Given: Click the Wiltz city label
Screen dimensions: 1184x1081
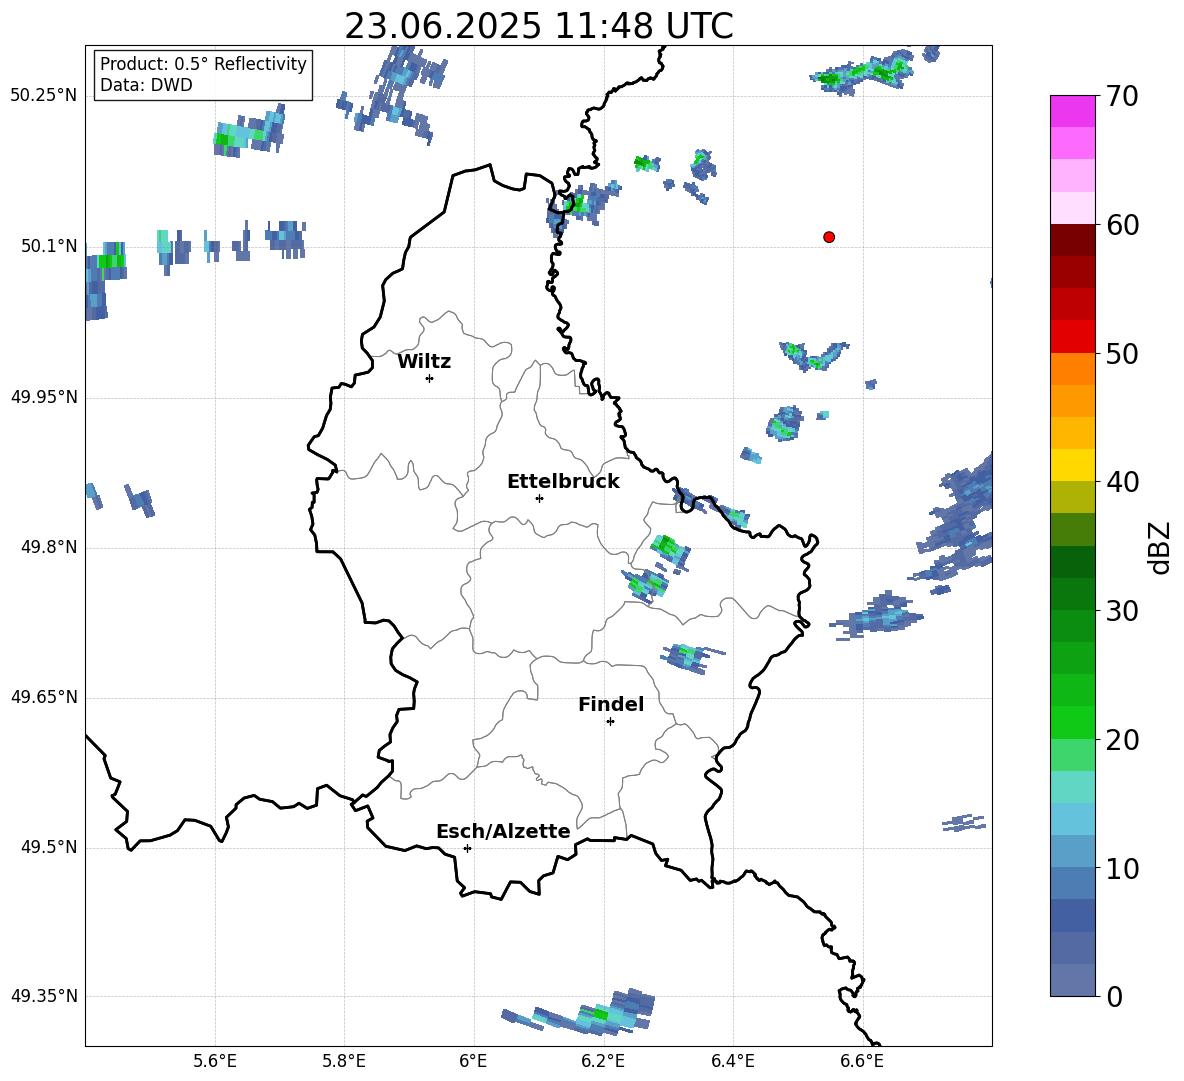Looking at the screenshot, I should coord(424,362).
